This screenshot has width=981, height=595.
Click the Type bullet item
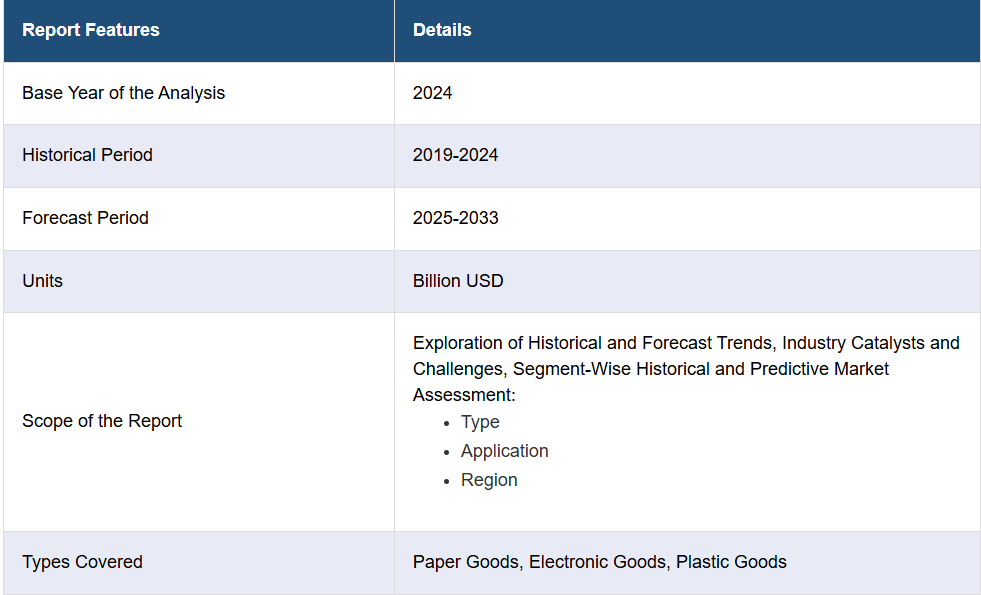click(x=480, y=422)
